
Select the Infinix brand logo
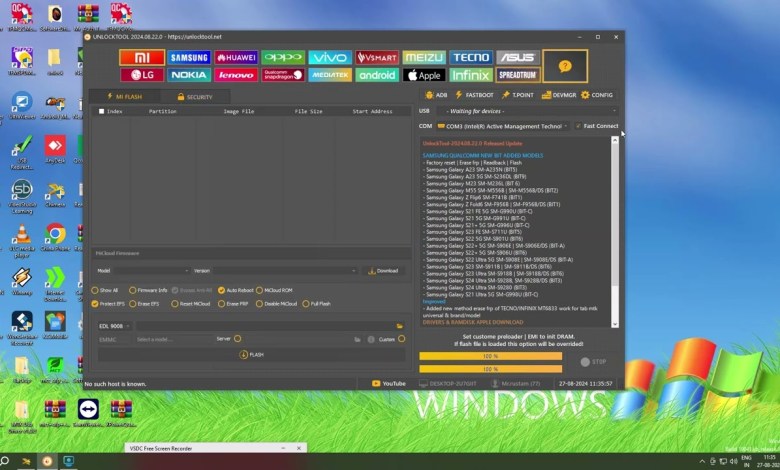click(471, 75)
